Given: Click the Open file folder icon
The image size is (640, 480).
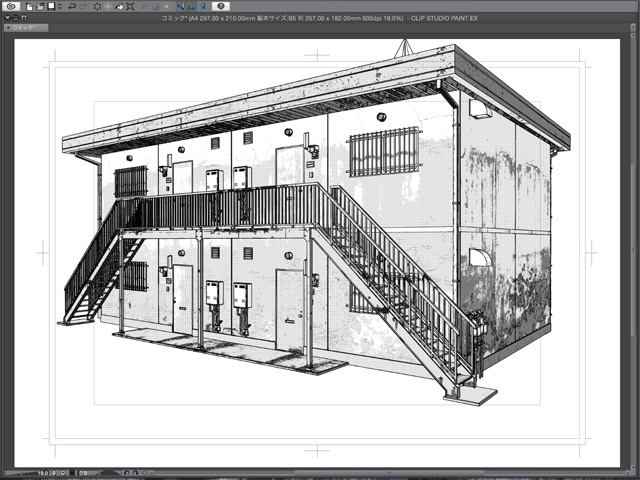Looking at the screenshot, I should [40, 7].
